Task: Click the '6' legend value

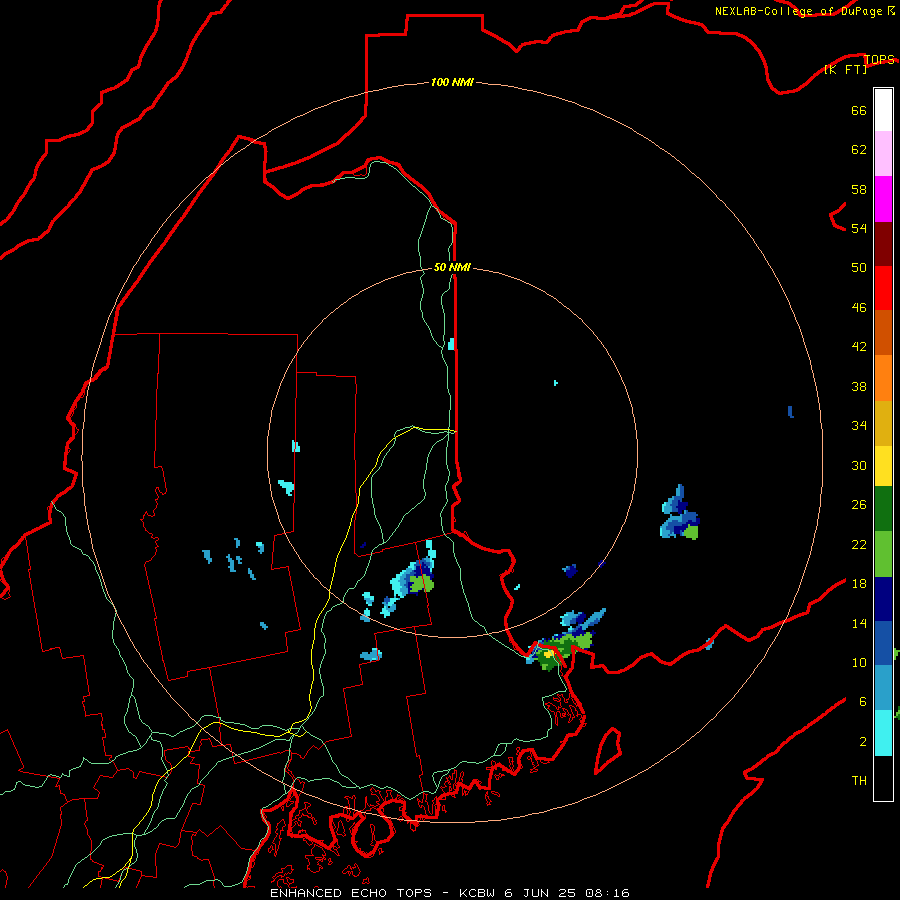Action: point(863,701)
